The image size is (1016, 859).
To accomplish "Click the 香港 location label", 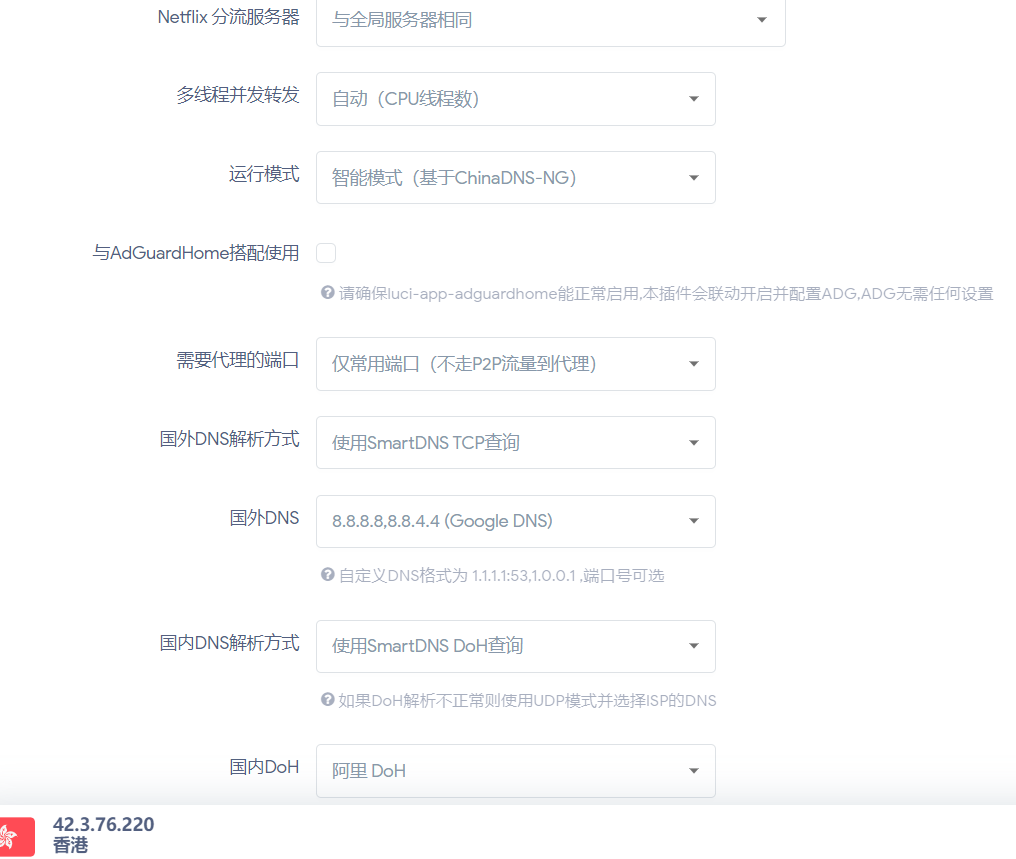I will 70,845.
